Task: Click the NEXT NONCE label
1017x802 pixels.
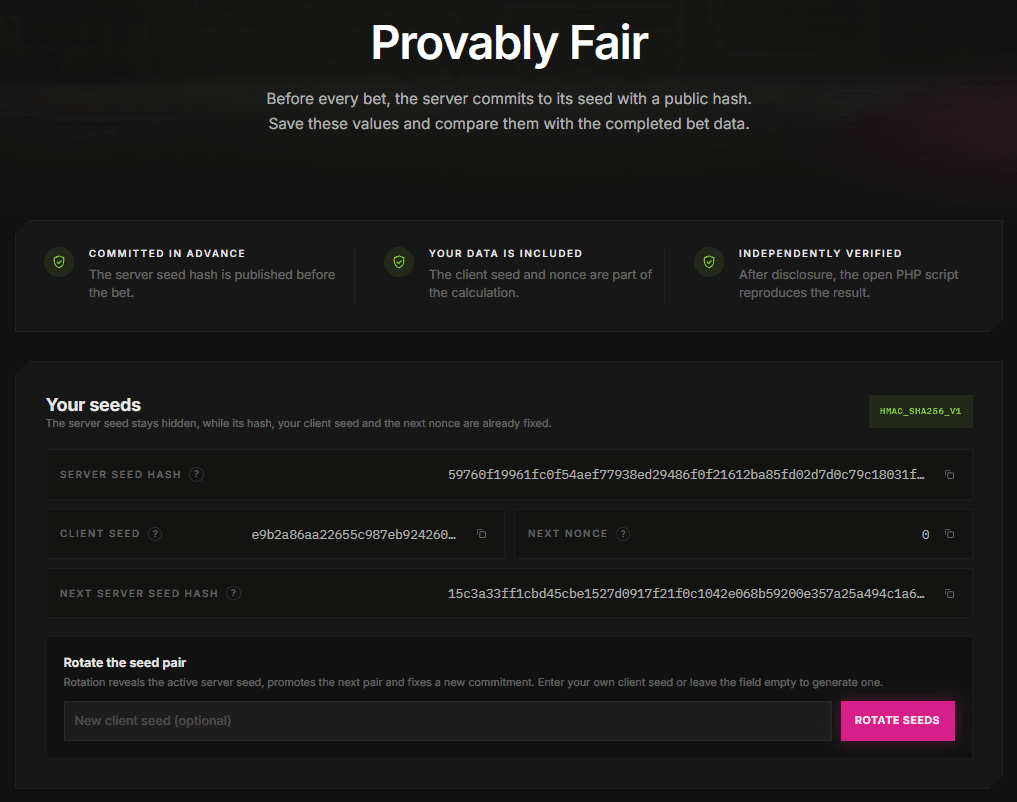Action: pyautogui.click(x=568, y=534)
